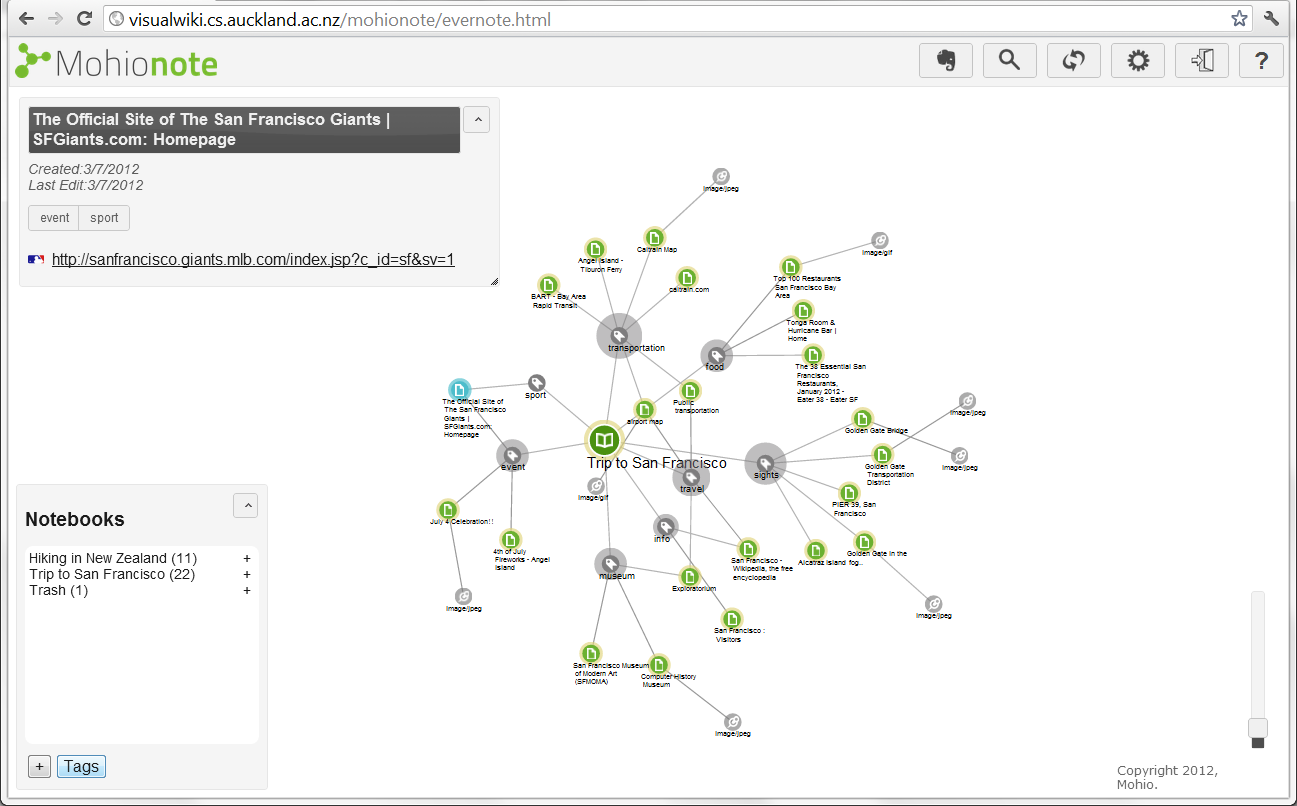Screen dimensions: 1297x806
Task: Open the 38 Essential Restaurants note node
Action: point(814,354)
